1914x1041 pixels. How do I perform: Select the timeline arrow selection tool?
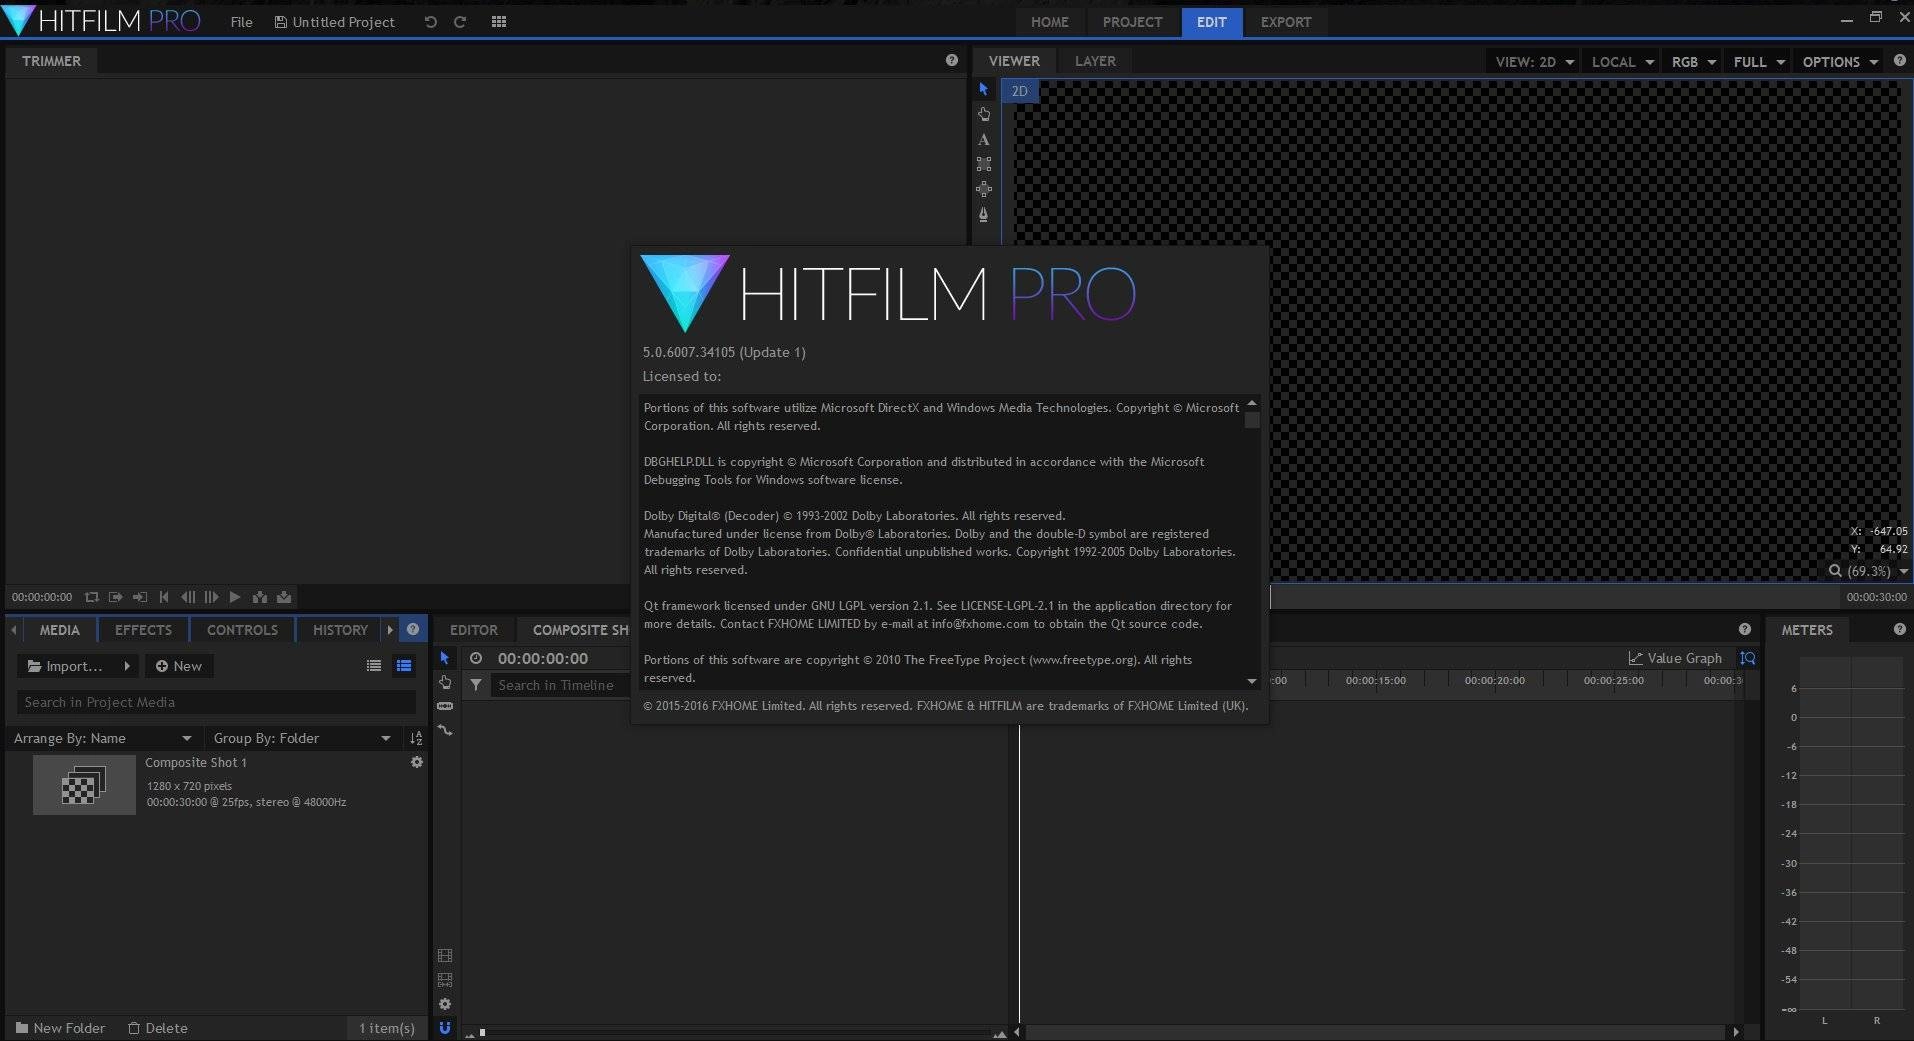point(445,658)
